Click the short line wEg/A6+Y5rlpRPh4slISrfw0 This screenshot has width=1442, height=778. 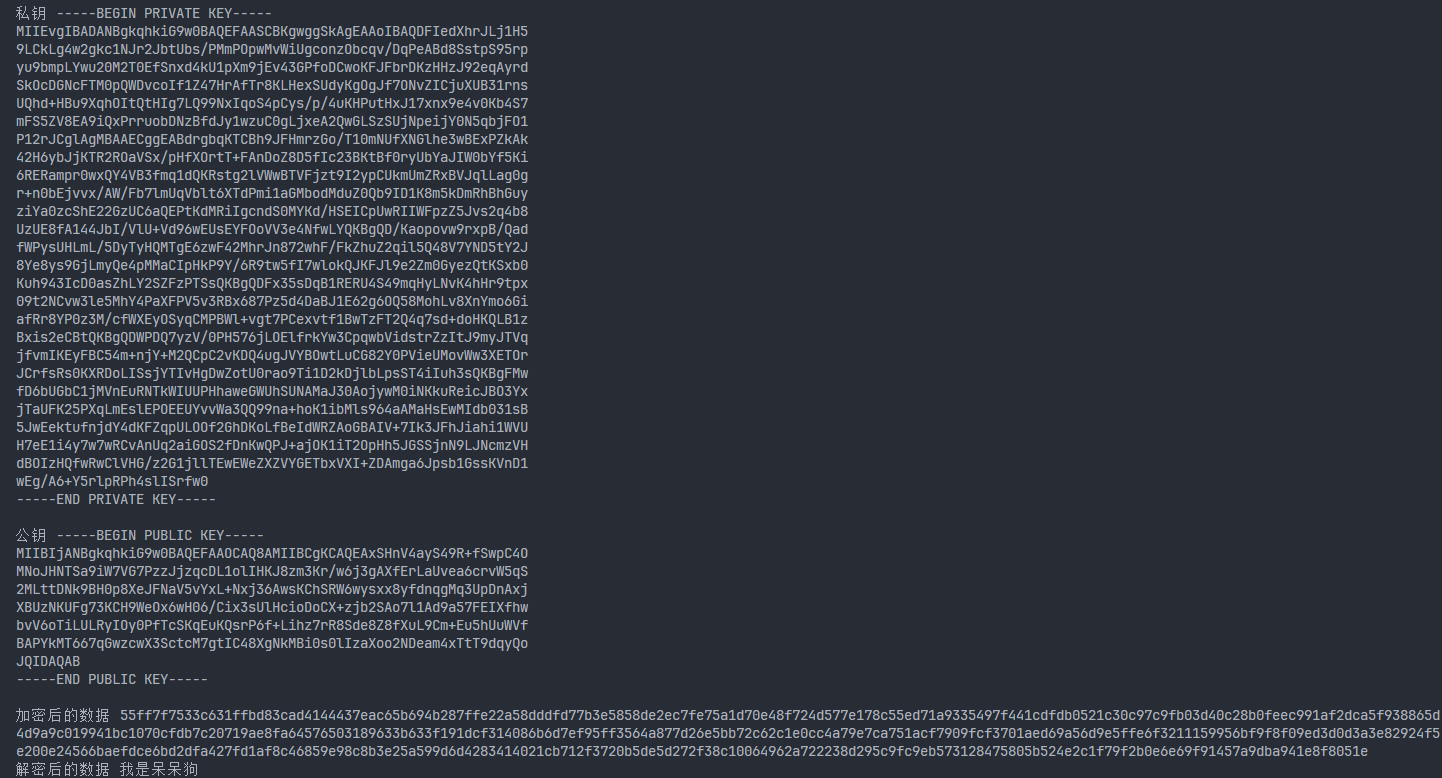[x=112, y=481]
